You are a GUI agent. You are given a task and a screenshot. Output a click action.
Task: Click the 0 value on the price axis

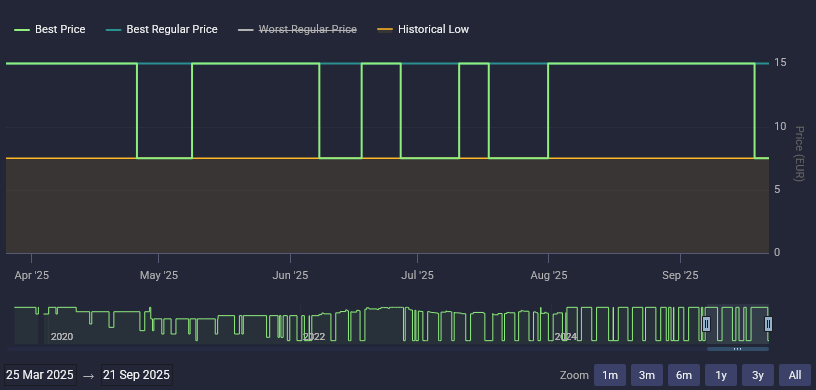tap(777, 253)
